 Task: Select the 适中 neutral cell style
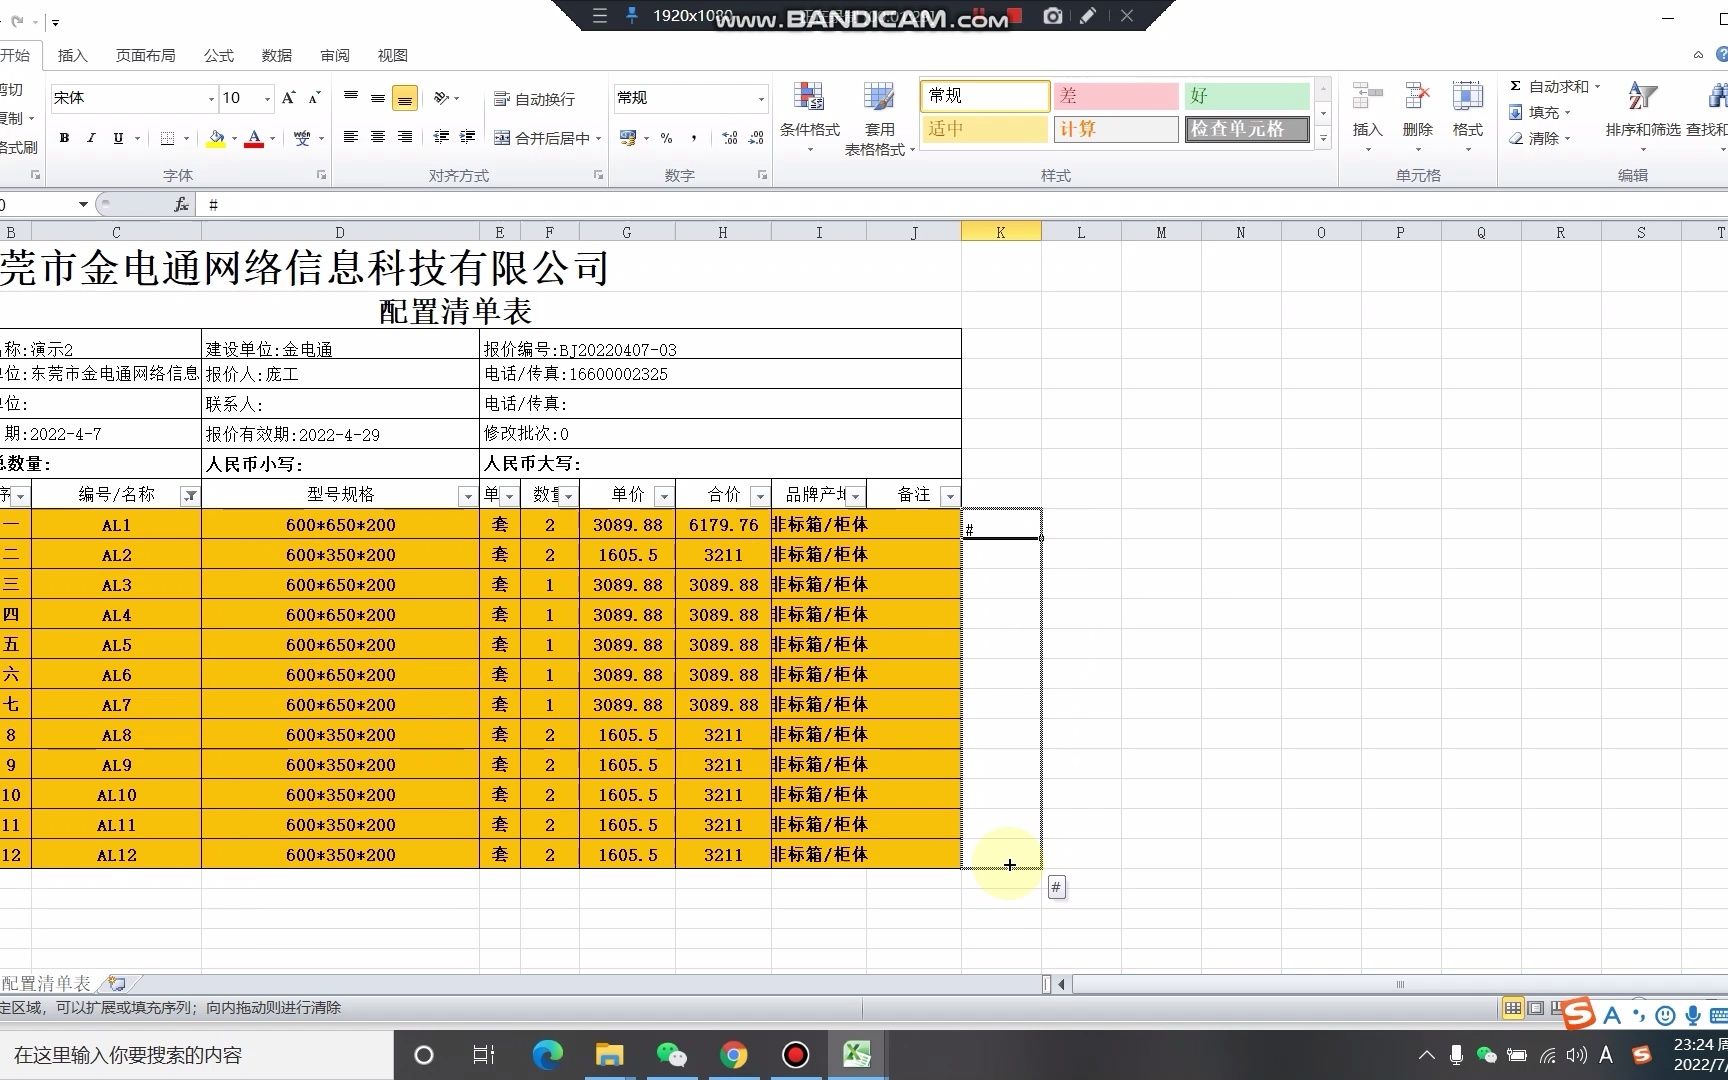tap(984, 129)
